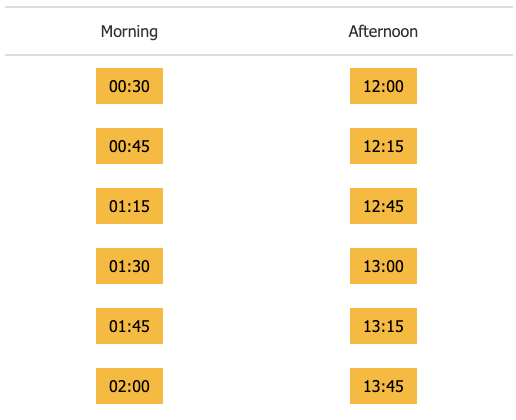Select the 13:00 time slot
This screenshot has height=420, width=516.
pos(383,266)
